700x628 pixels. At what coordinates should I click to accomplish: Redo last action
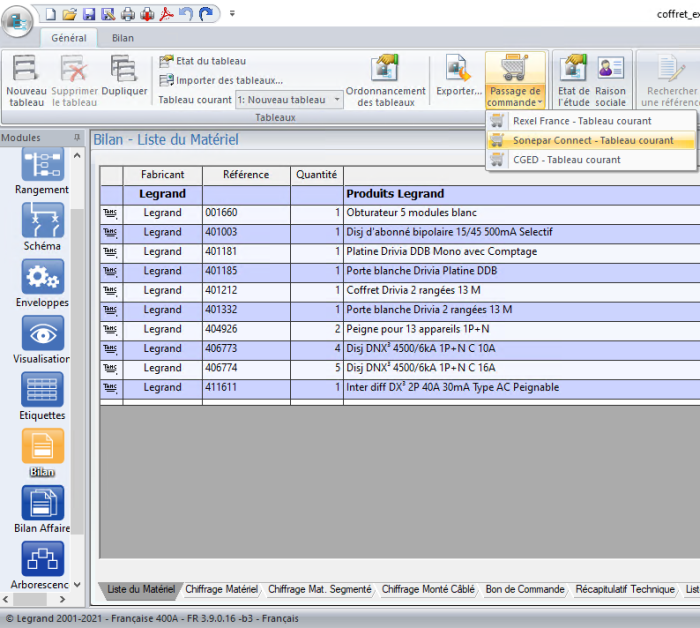point(206,14)
